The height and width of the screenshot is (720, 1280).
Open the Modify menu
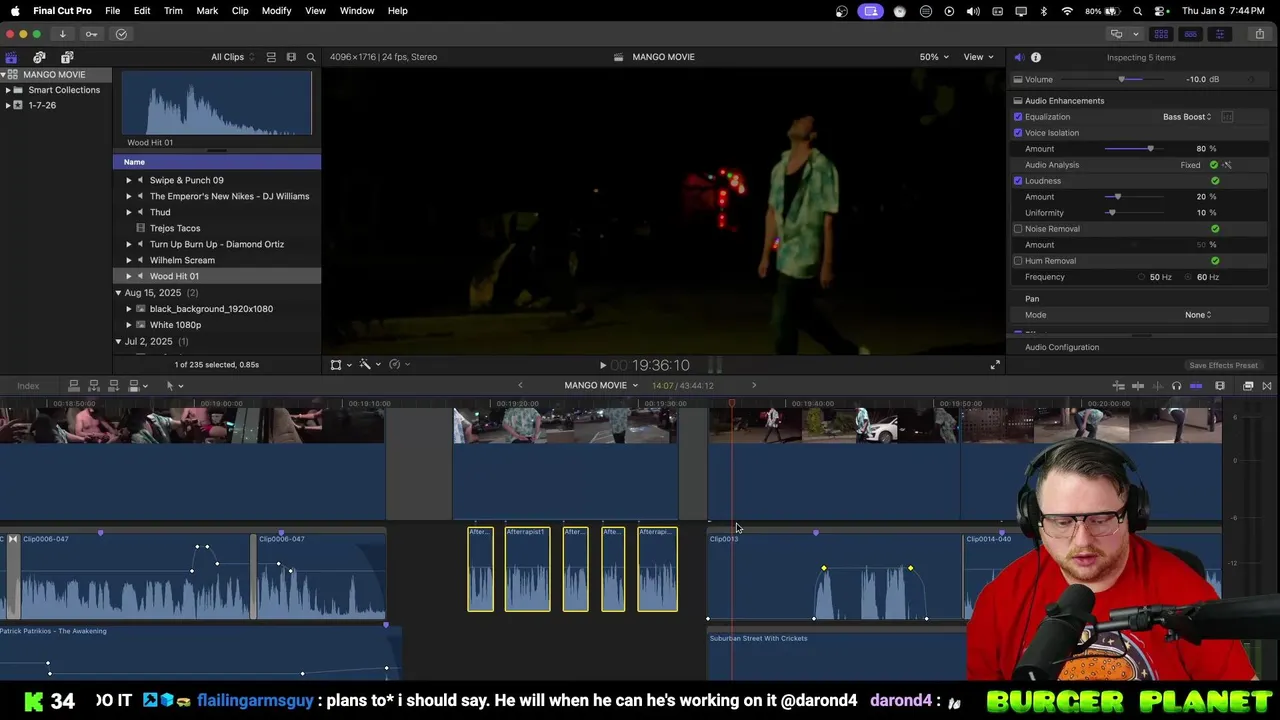[x=276, y=11]
